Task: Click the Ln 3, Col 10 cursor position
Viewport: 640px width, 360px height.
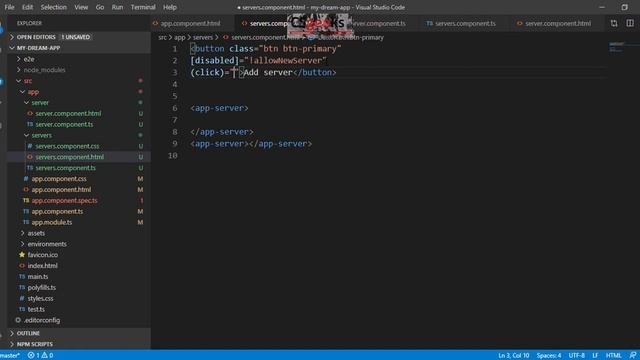Action: pyautogui.click(x=513, y=356)
